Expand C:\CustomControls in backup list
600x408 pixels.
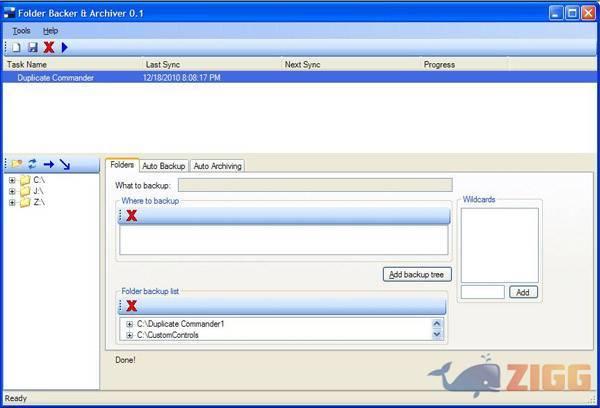(129, 335)
